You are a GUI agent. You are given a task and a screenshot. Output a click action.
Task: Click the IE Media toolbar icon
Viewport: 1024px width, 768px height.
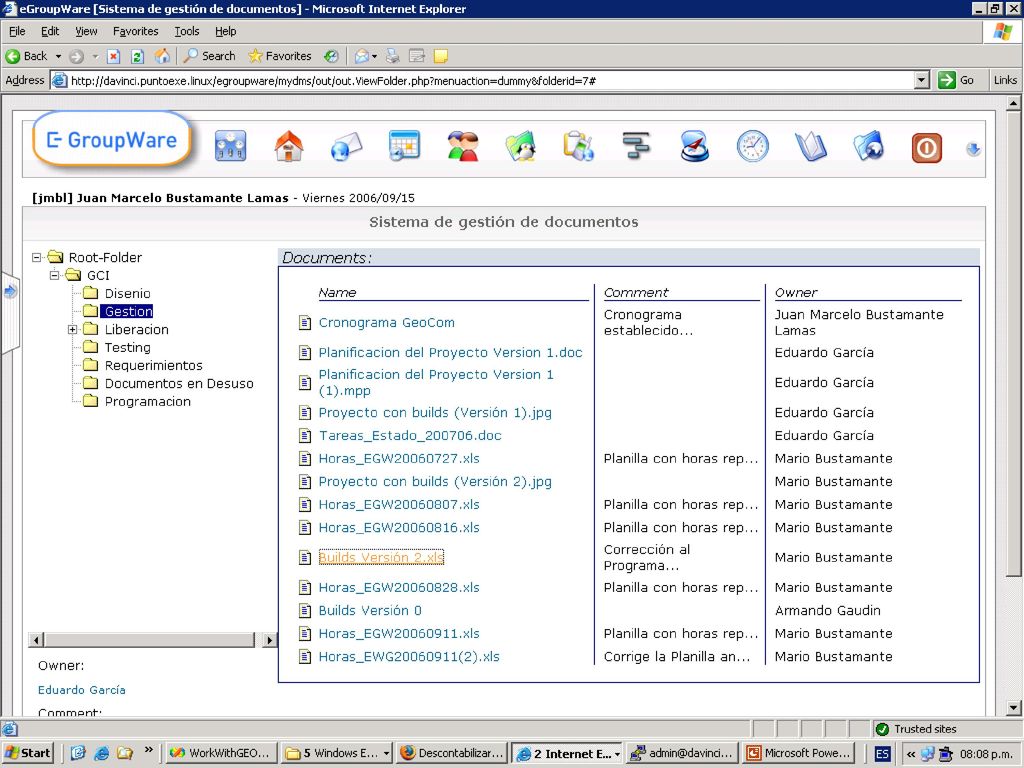tap(332, 56)
